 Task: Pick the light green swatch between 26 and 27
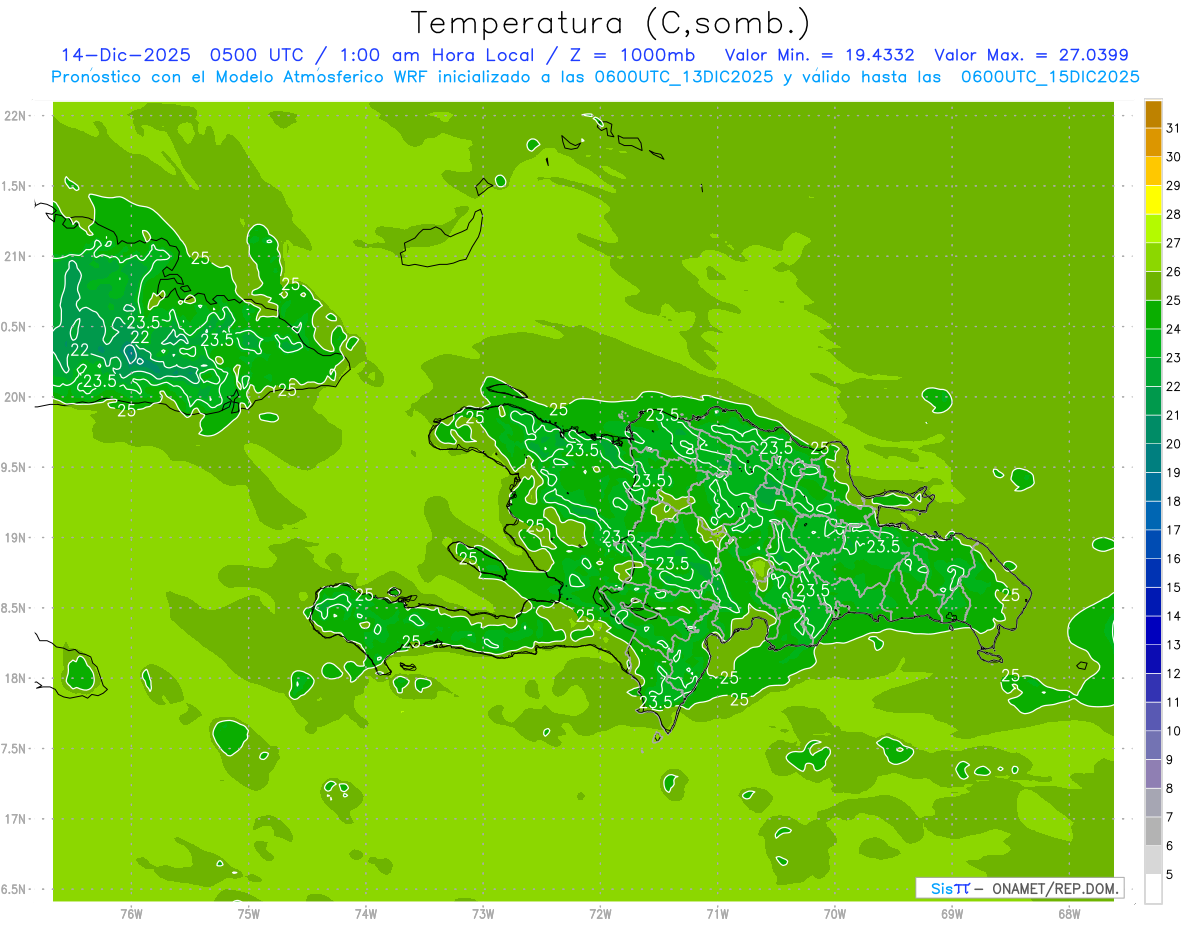[x=1154, y=257]
